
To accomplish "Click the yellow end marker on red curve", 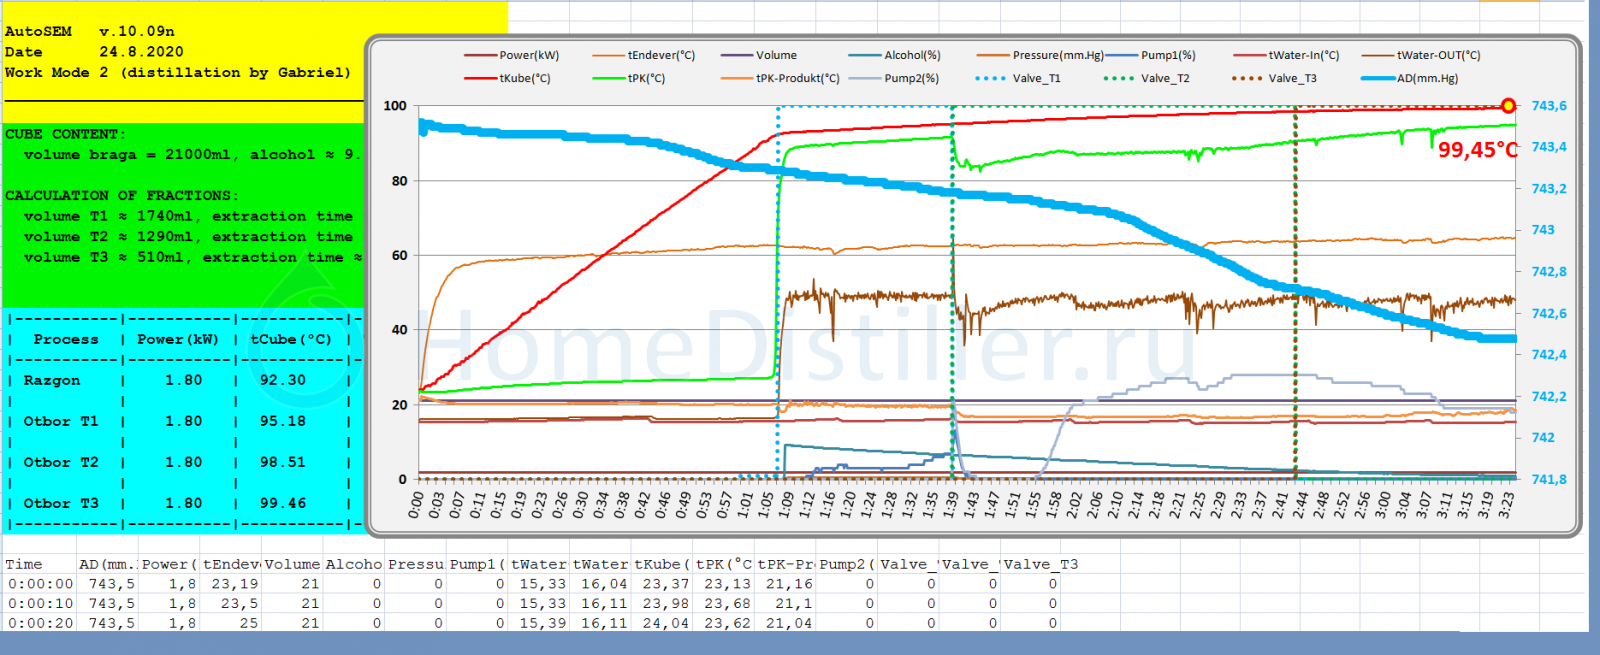I will point(1508,106).
